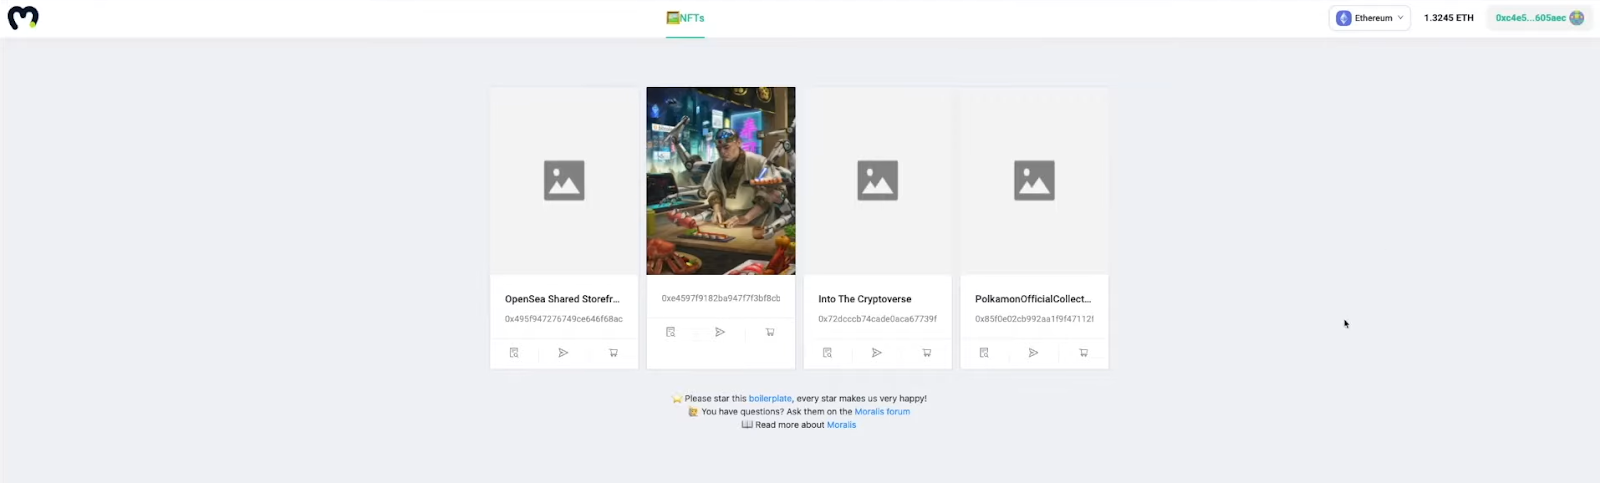Click the Ethereum logo icon in chain selector
The height and width of the screenshot is (483, 1600).
[x=1343, y=18]
